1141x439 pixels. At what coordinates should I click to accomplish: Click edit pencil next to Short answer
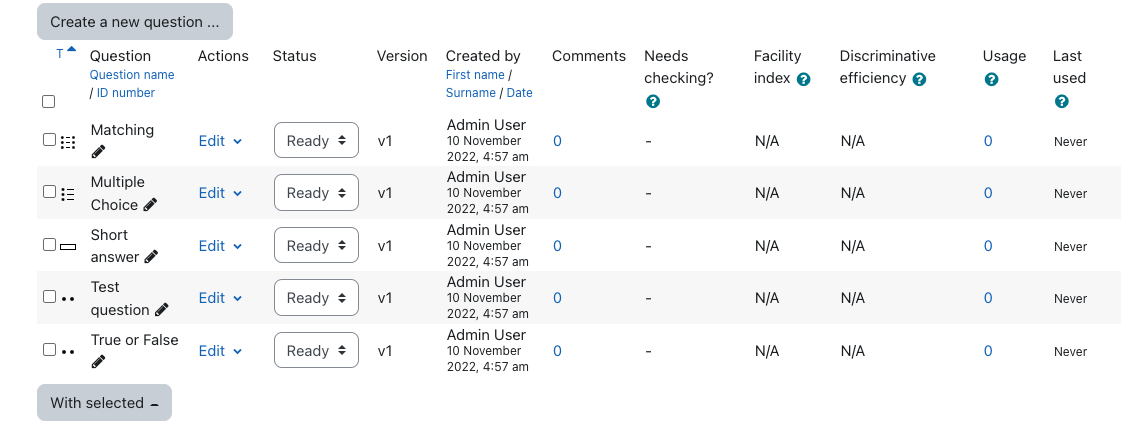click(x=151, y=257)
